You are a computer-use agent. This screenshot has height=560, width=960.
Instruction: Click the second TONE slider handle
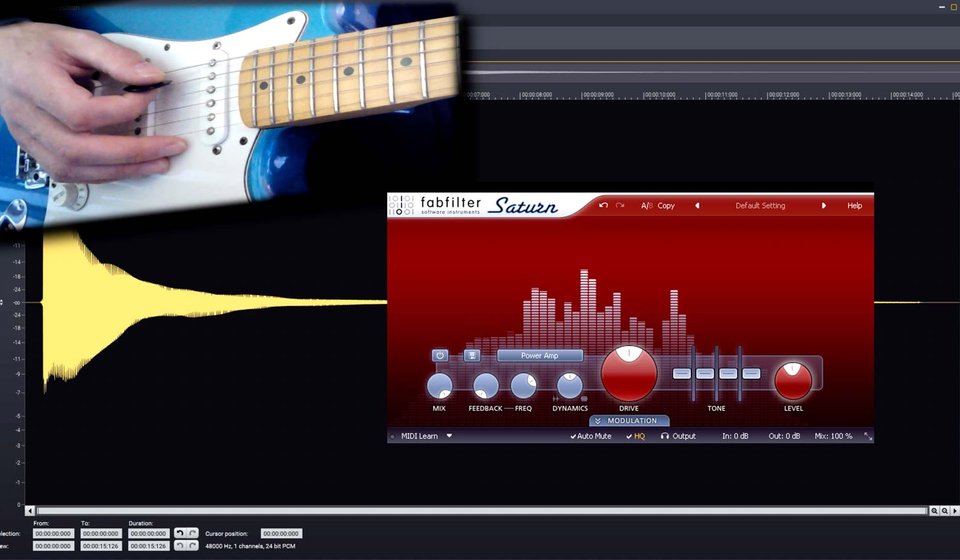click(x=705, y=373)
